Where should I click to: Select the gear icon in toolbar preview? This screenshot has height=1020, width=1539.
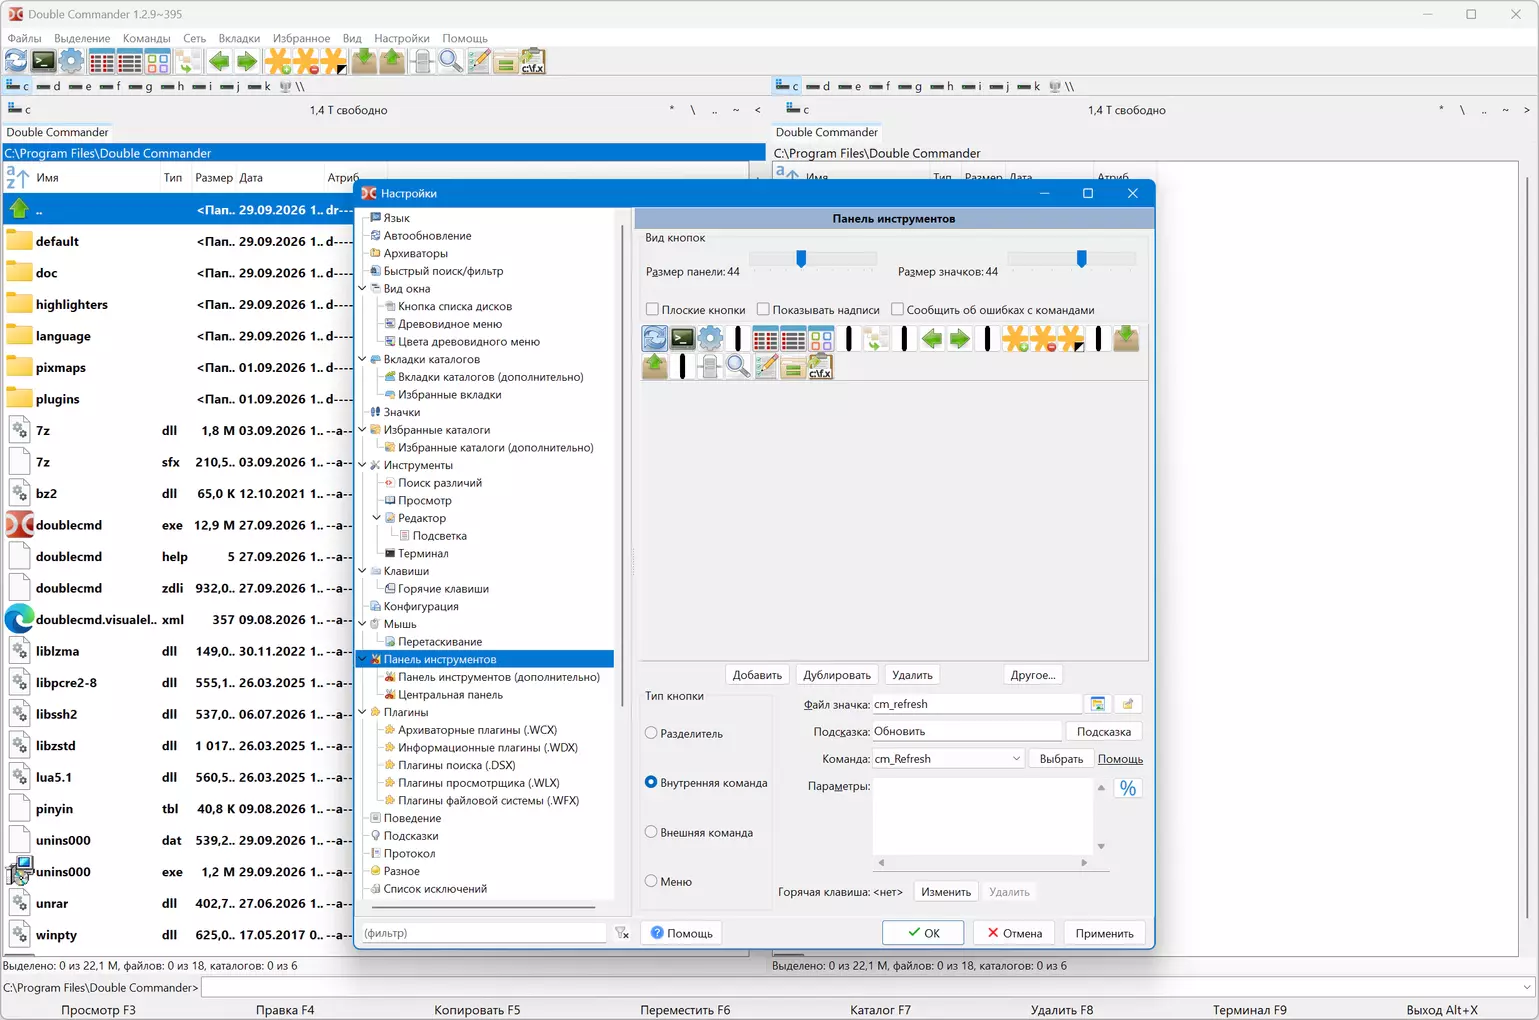point(711,339)
